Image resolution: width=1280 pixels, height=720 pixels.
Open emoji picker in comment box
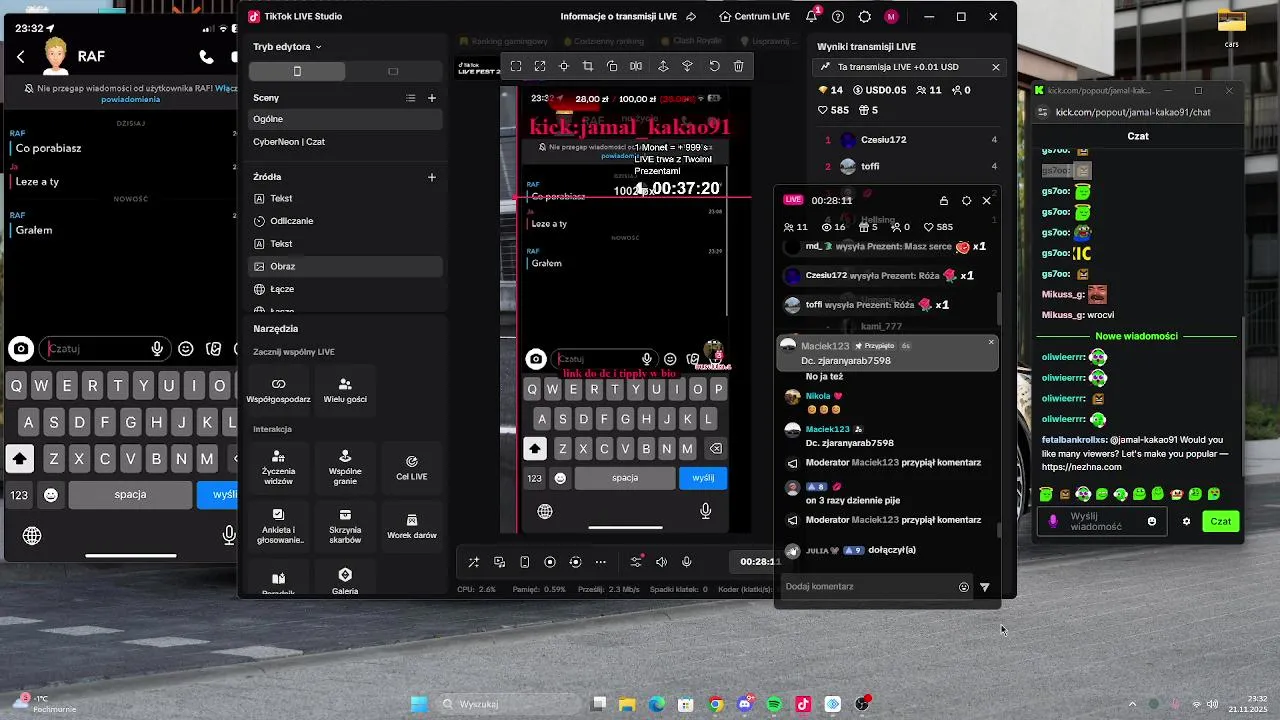pos(964,587)
